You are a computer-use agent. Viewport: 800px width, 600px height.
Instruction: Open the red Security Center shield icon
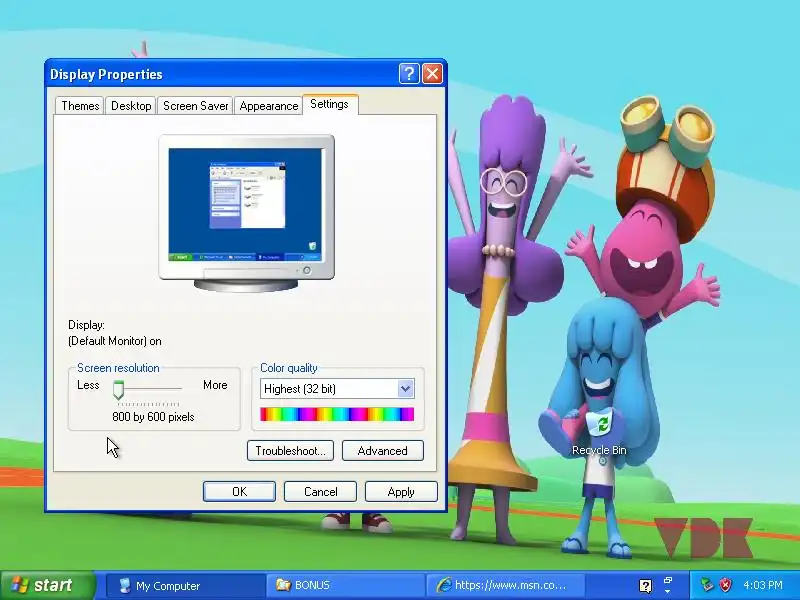click(726, 585)
